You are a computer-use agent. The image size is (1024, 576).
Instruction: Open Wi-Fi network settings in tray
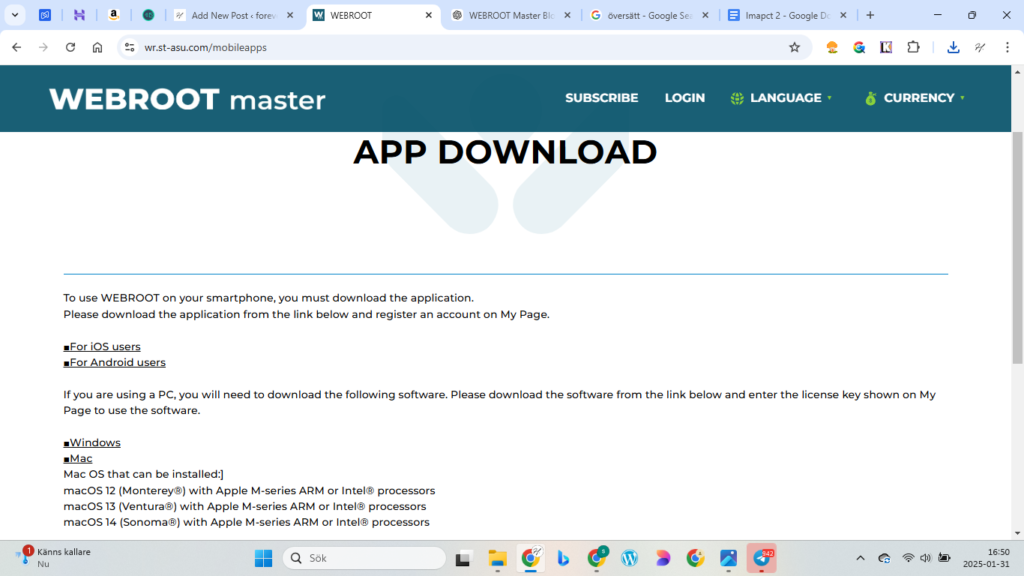coord(908,558)
